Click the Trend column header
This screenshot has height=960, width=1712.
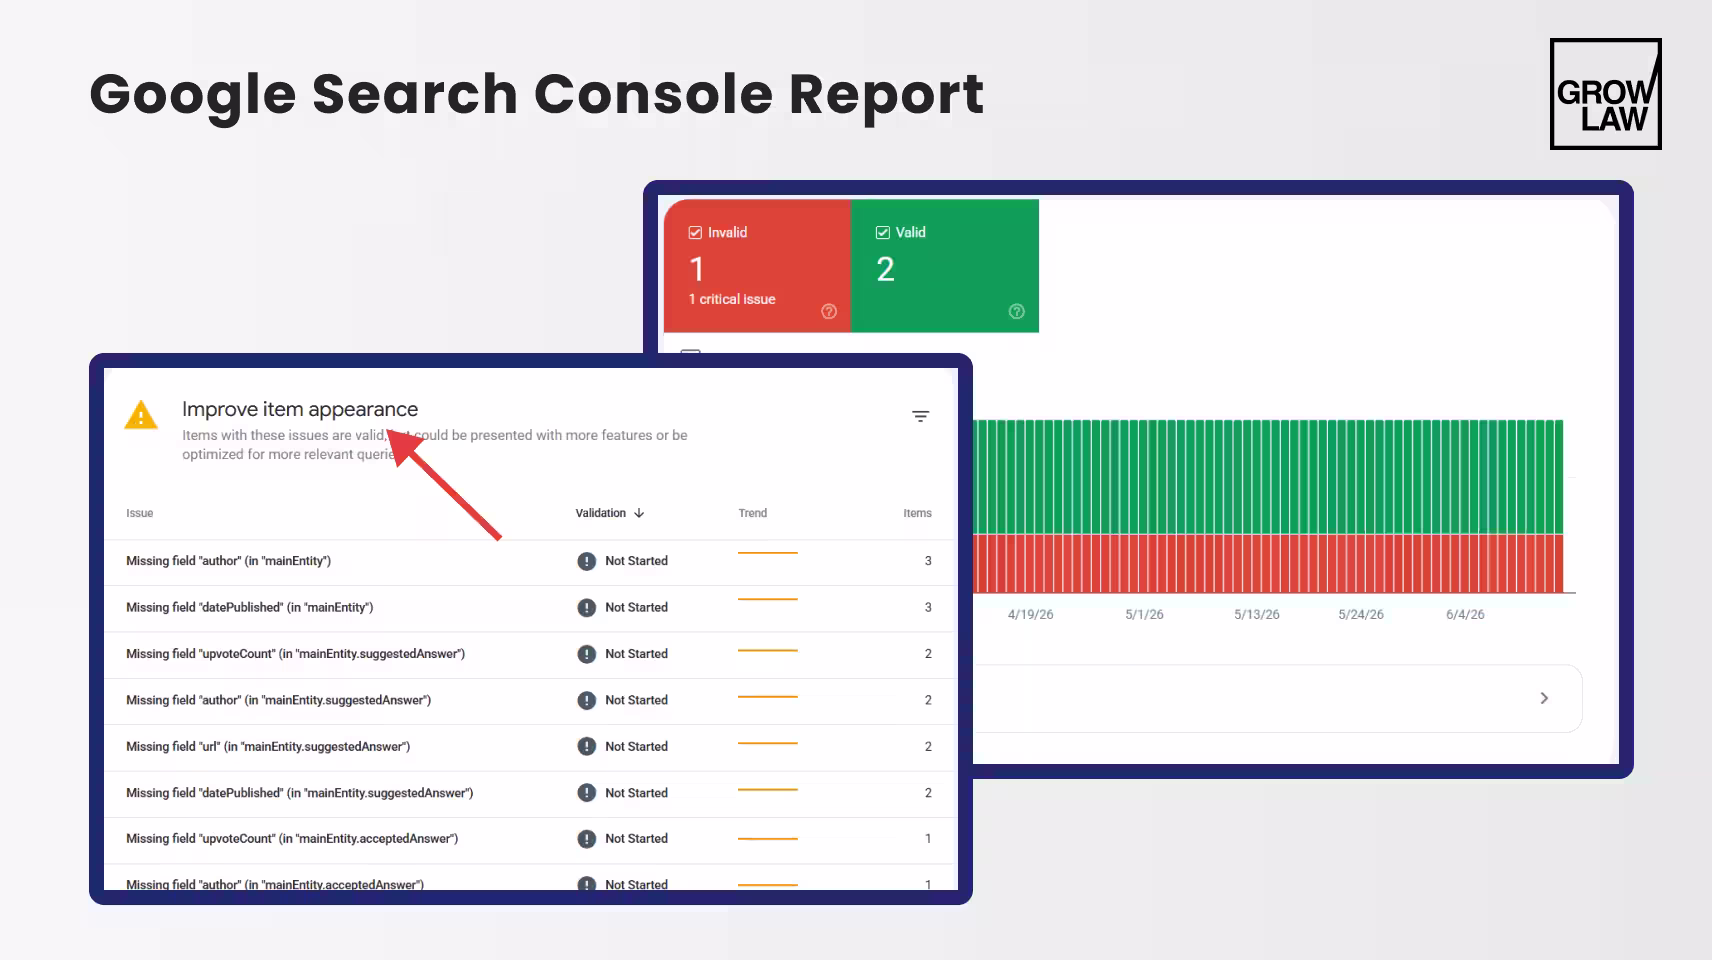753,513
